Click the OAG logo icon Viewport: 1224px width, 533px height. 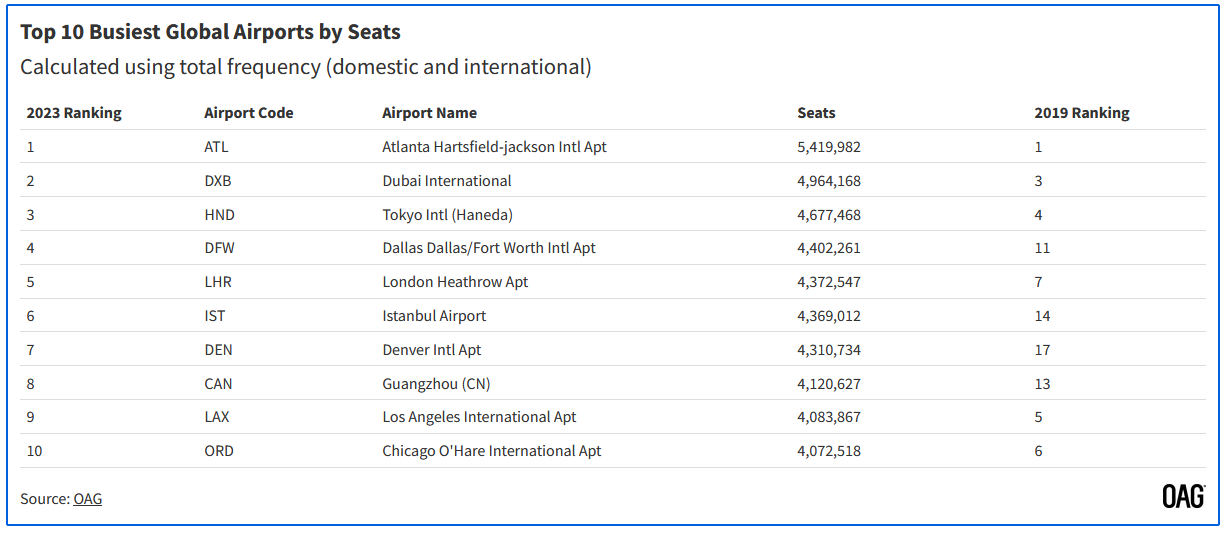(1183, 496)
